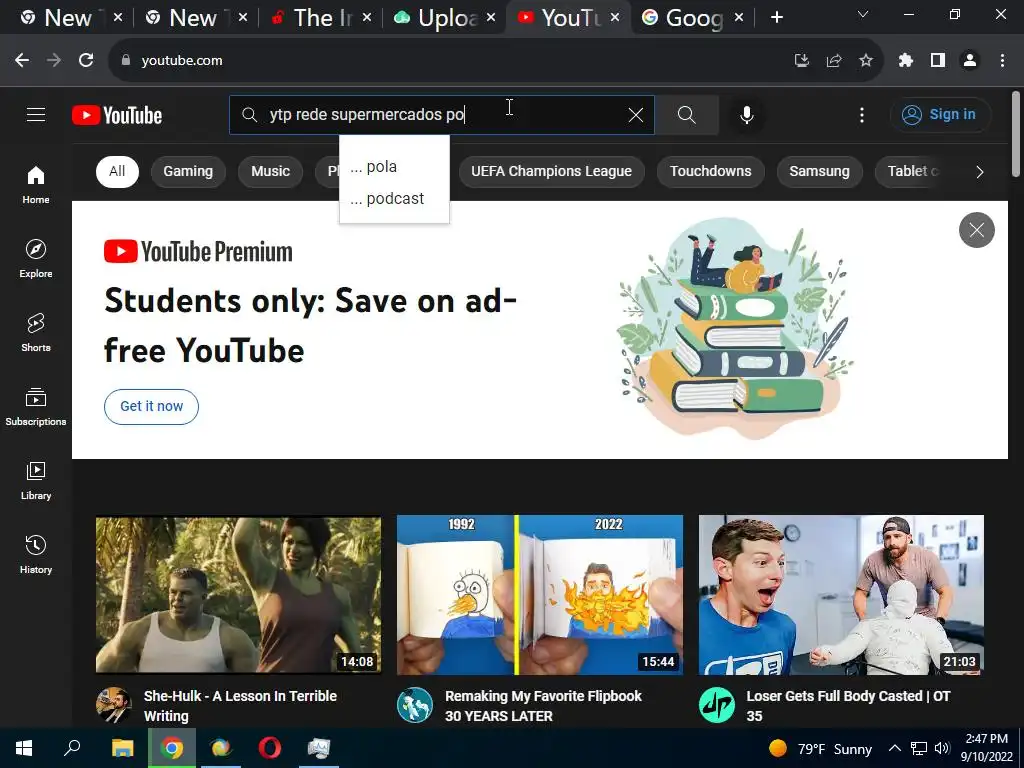Open the Windows Start menu
The image size is (1024, 768).
point(24,748)
